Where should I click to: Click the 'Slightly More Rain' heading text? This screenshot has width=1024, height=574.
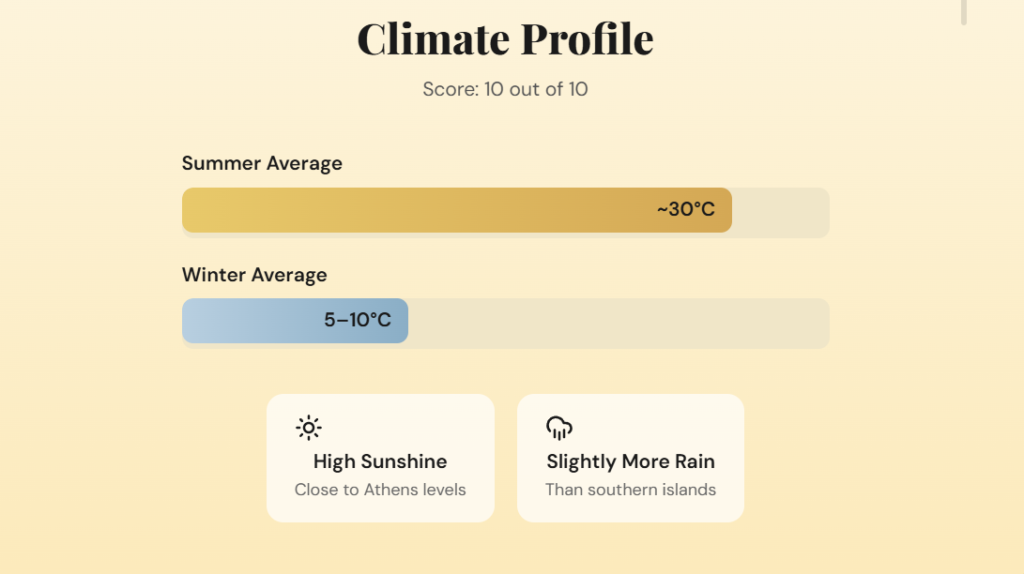pos(630,461)
